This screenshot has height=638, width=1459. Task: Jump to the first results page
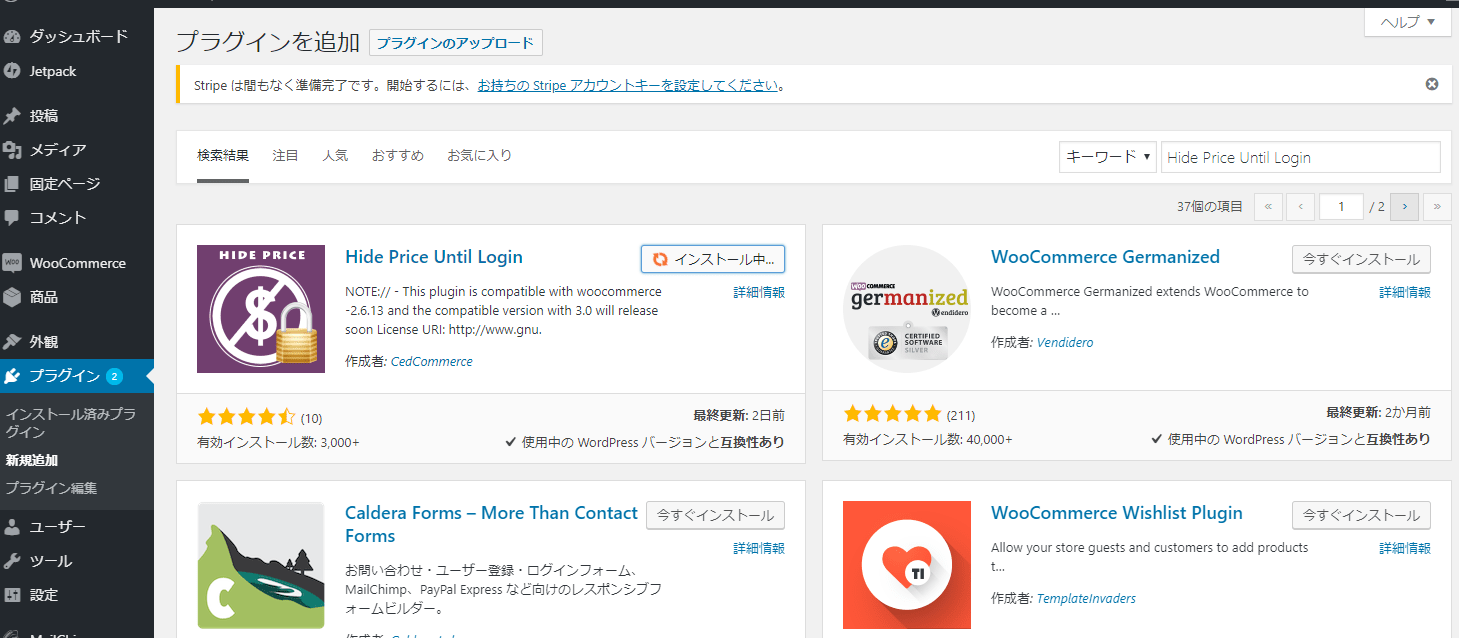tap(1267, 206)
